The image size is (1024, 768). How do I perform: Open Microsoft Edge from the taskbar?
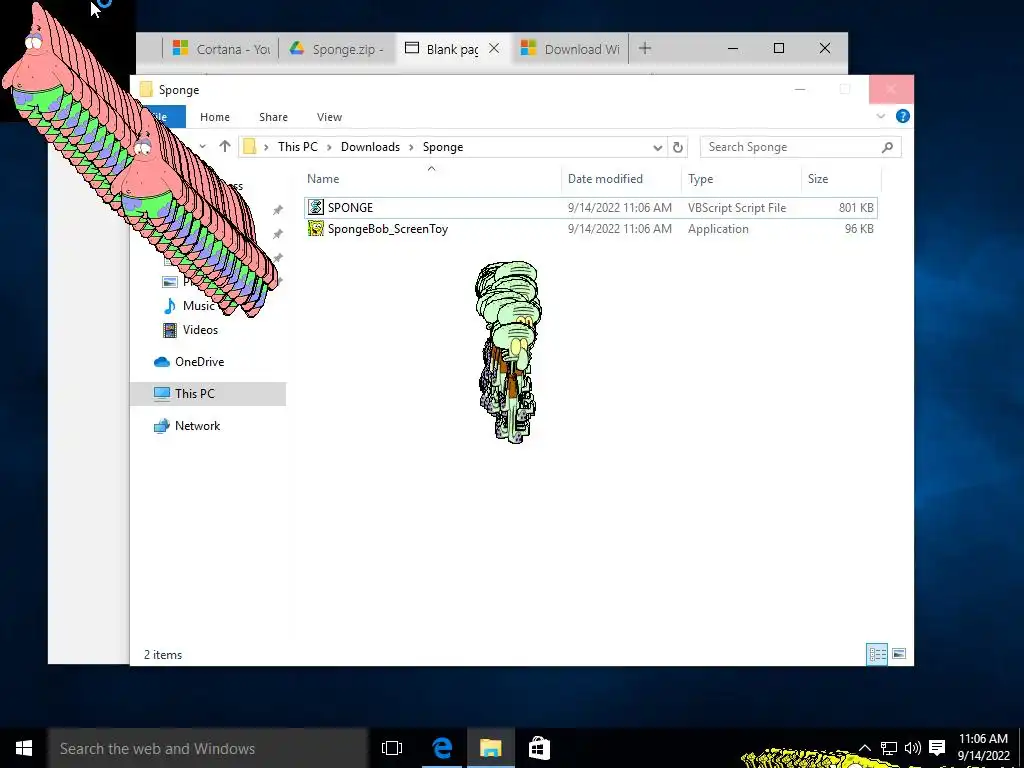pos(442,748)
